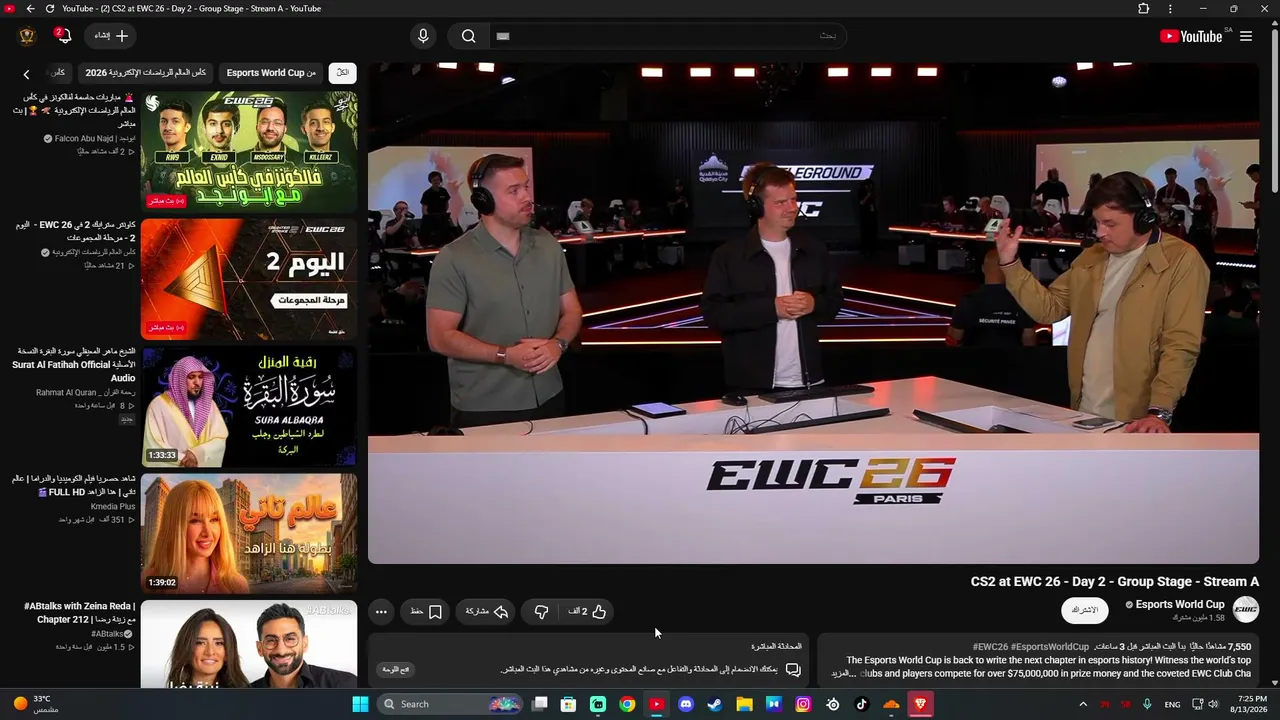Show hidden system tray icons
The height and width of the screenshot is (720, 1280).
[x=1083, y=704]
